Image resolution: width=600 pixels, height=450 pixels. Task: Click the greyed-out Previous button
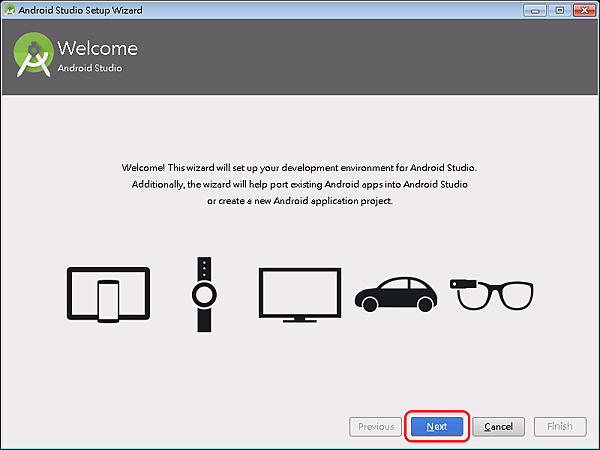click(x=375, y=426)
